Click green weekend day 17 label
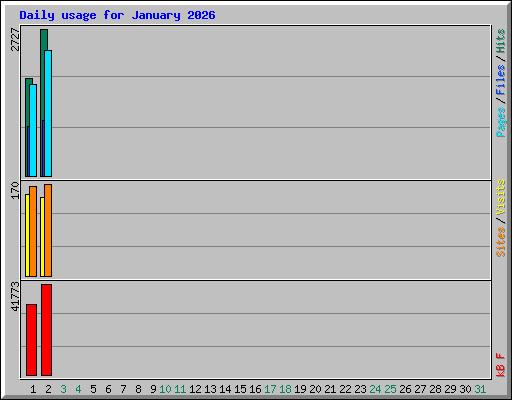The width and height of the screenshot is (512, 400). [270, 389]
